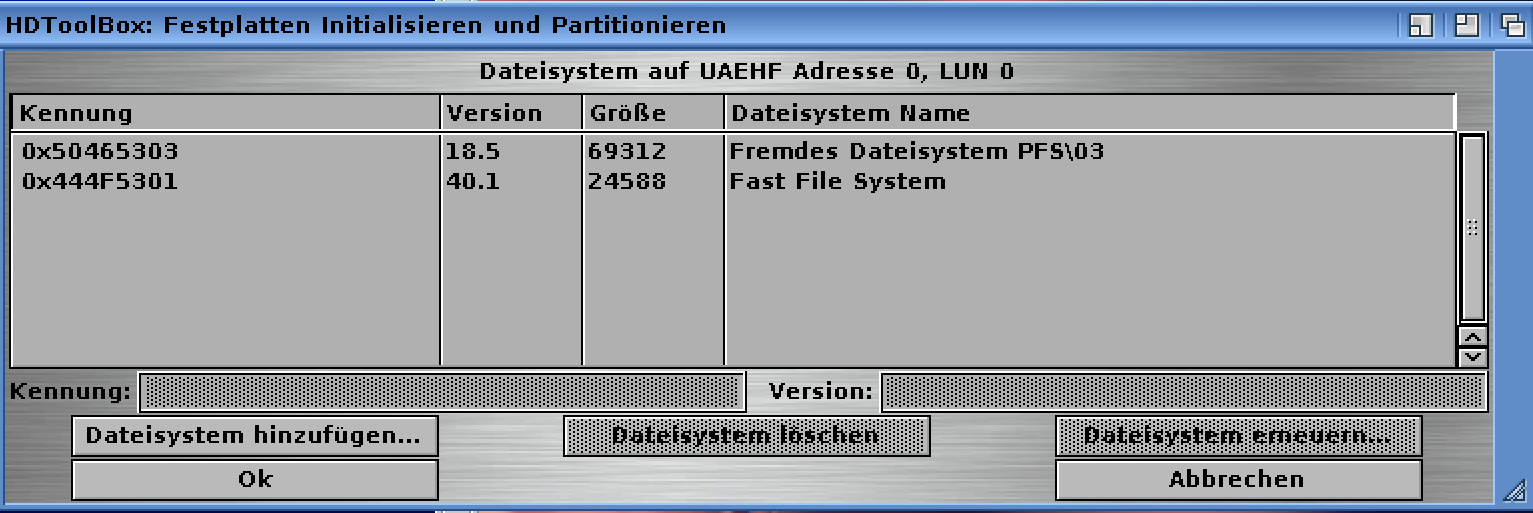Click size value 24588
The image size is (1533, 513).
[x=627, y=182]
